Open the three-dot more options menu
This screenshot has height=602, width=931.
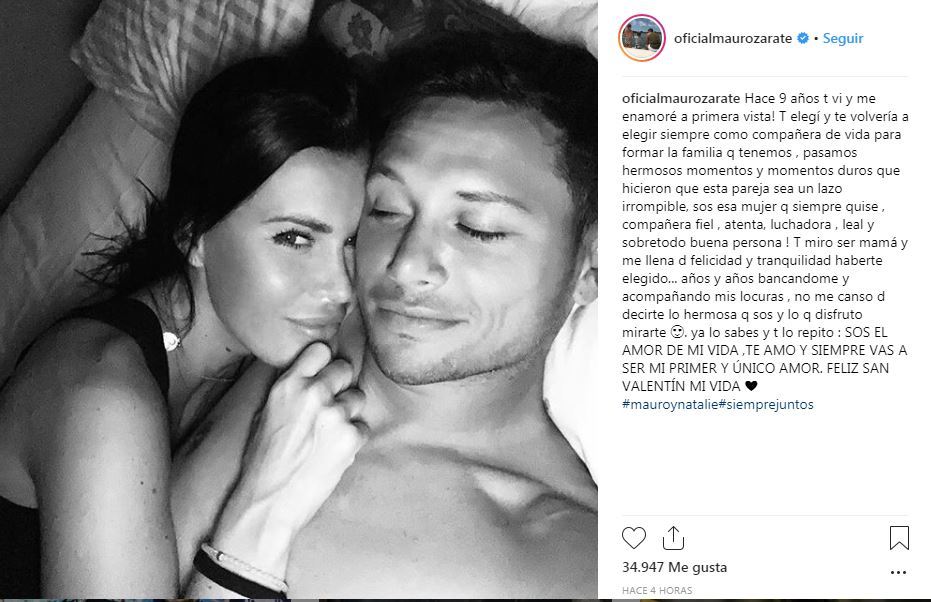(898, 573)
